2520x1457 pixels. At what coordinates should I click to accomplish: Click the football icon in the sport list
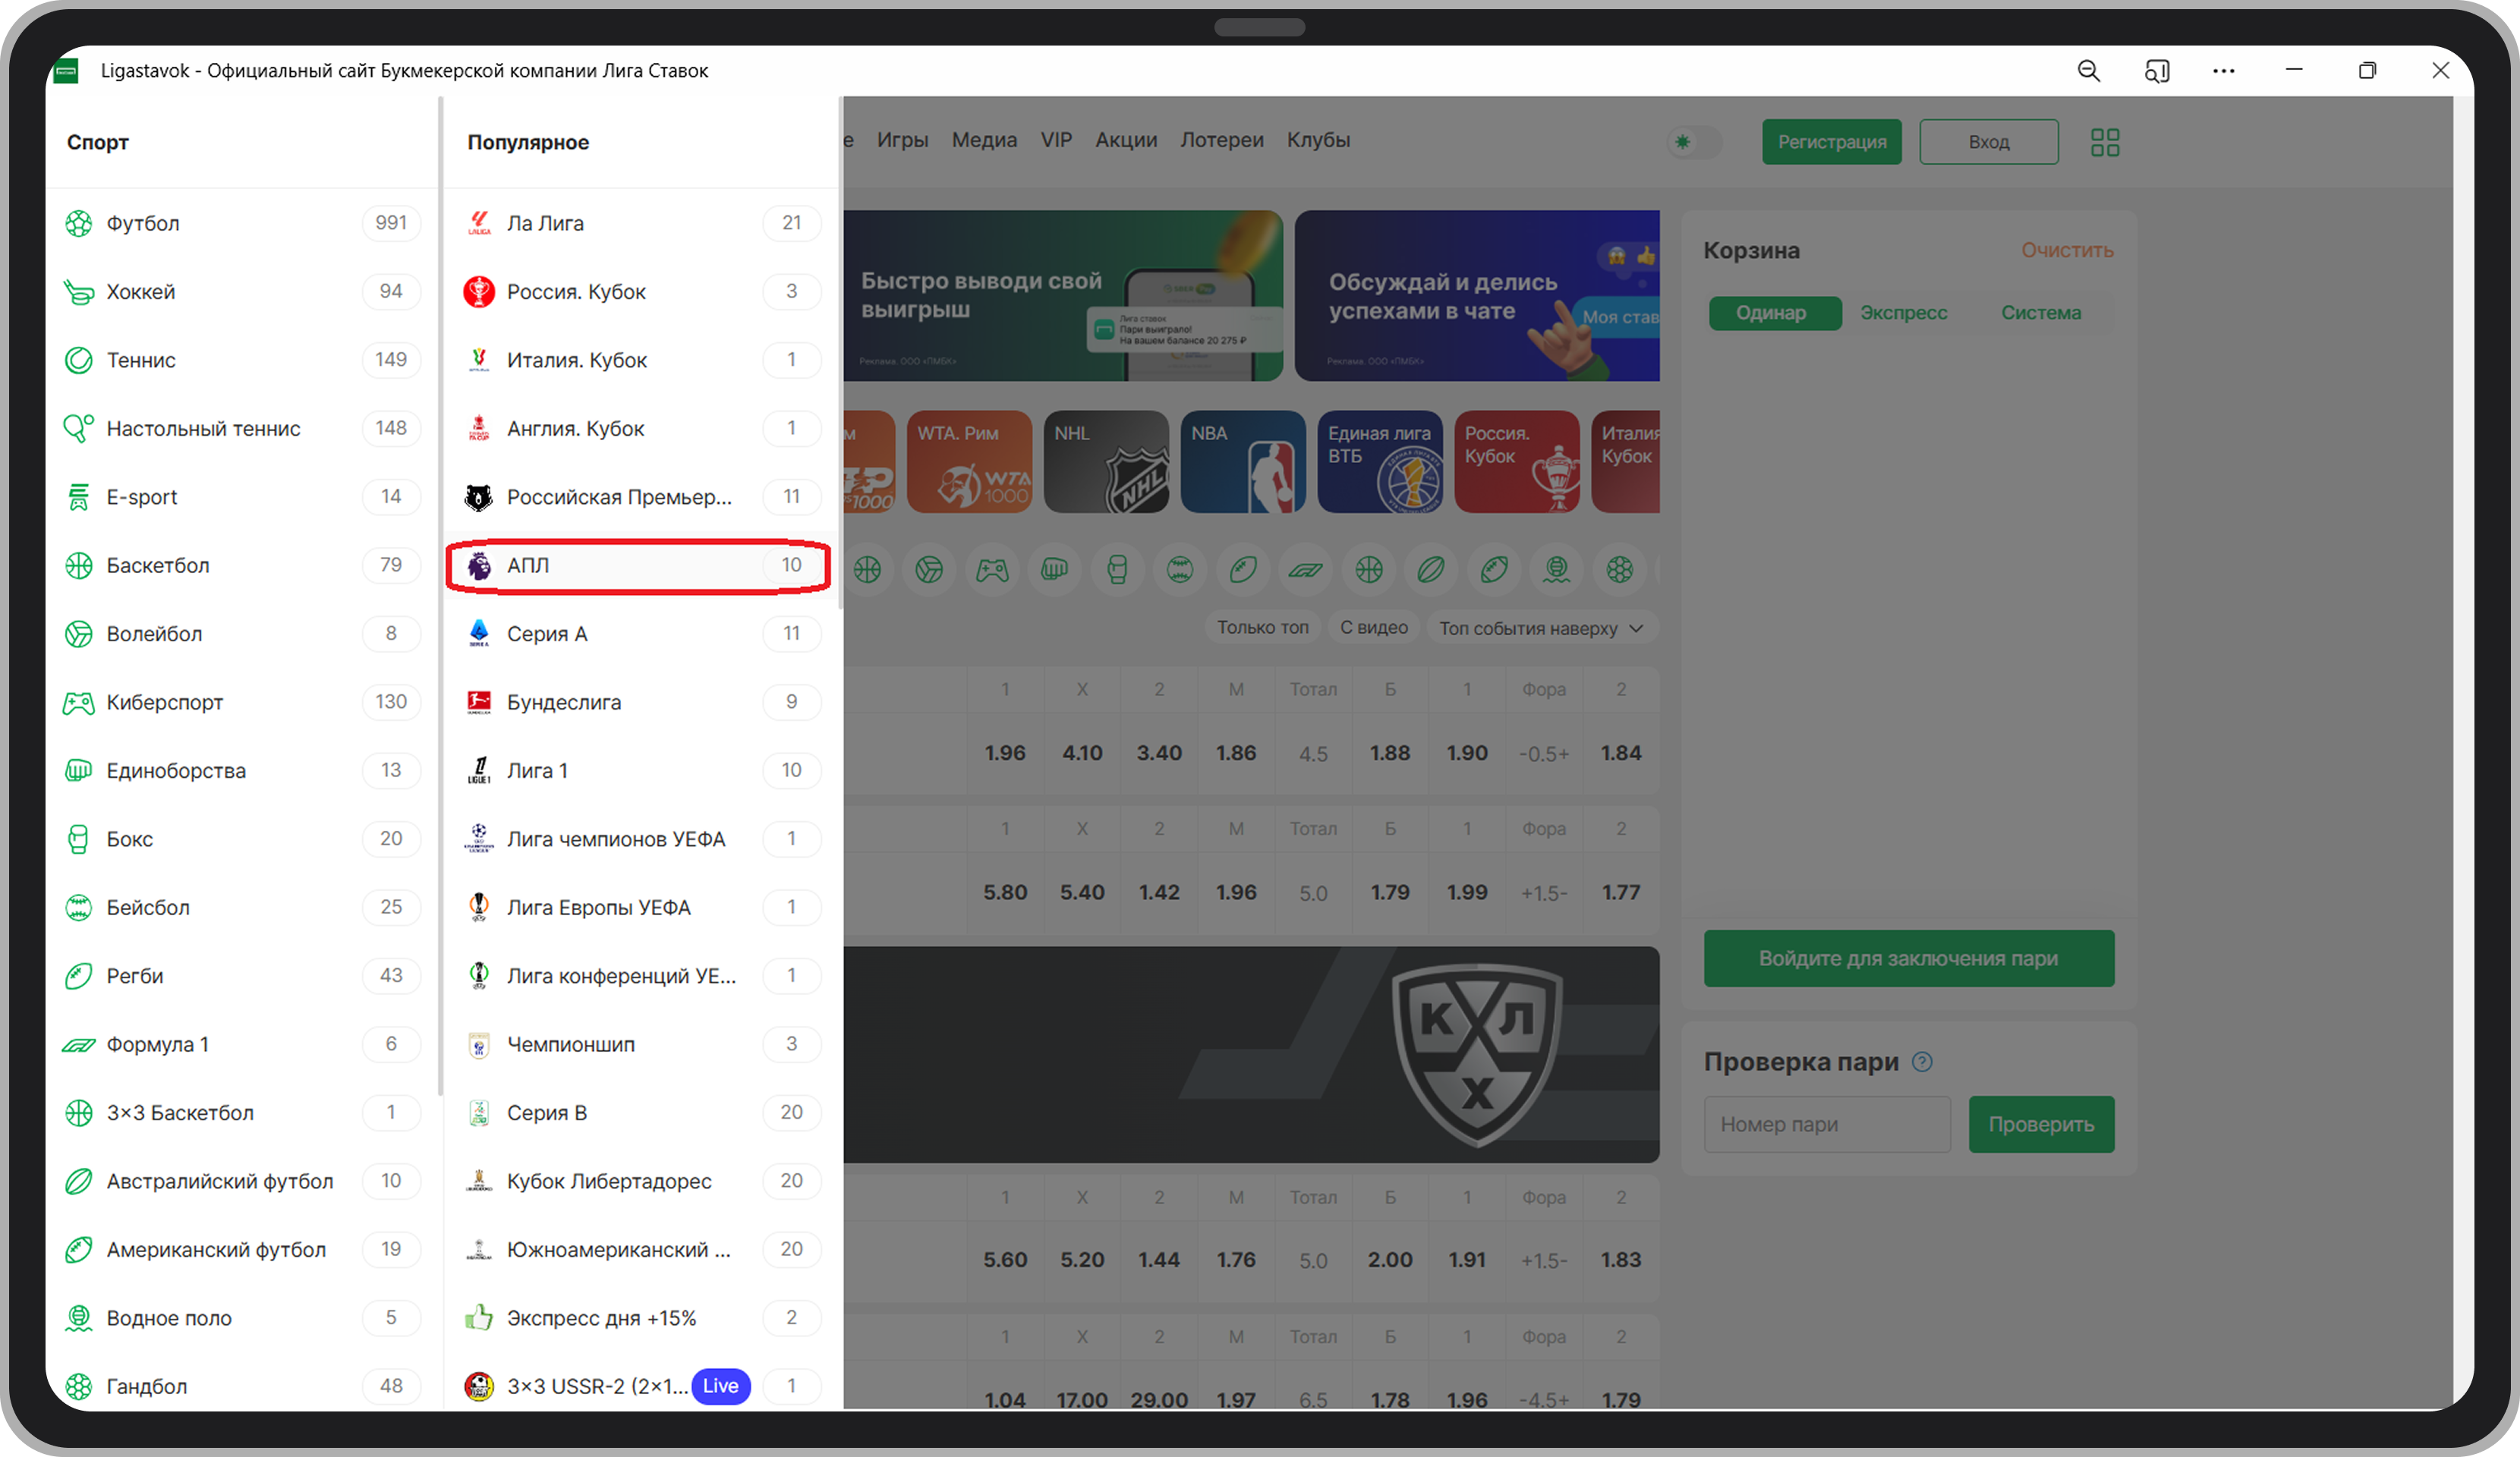(x=78, y=223)
